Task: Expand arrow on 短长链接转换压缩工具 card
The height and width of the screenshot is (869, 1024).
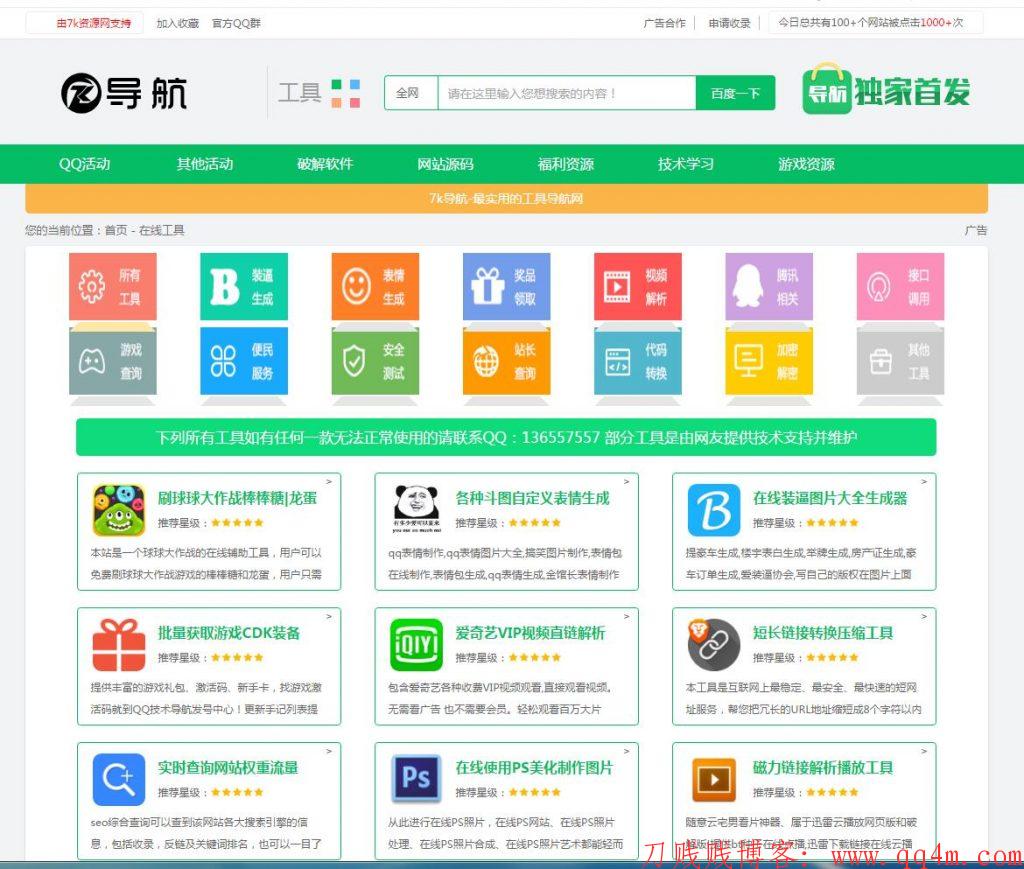Action: click(x=924, y=616)
